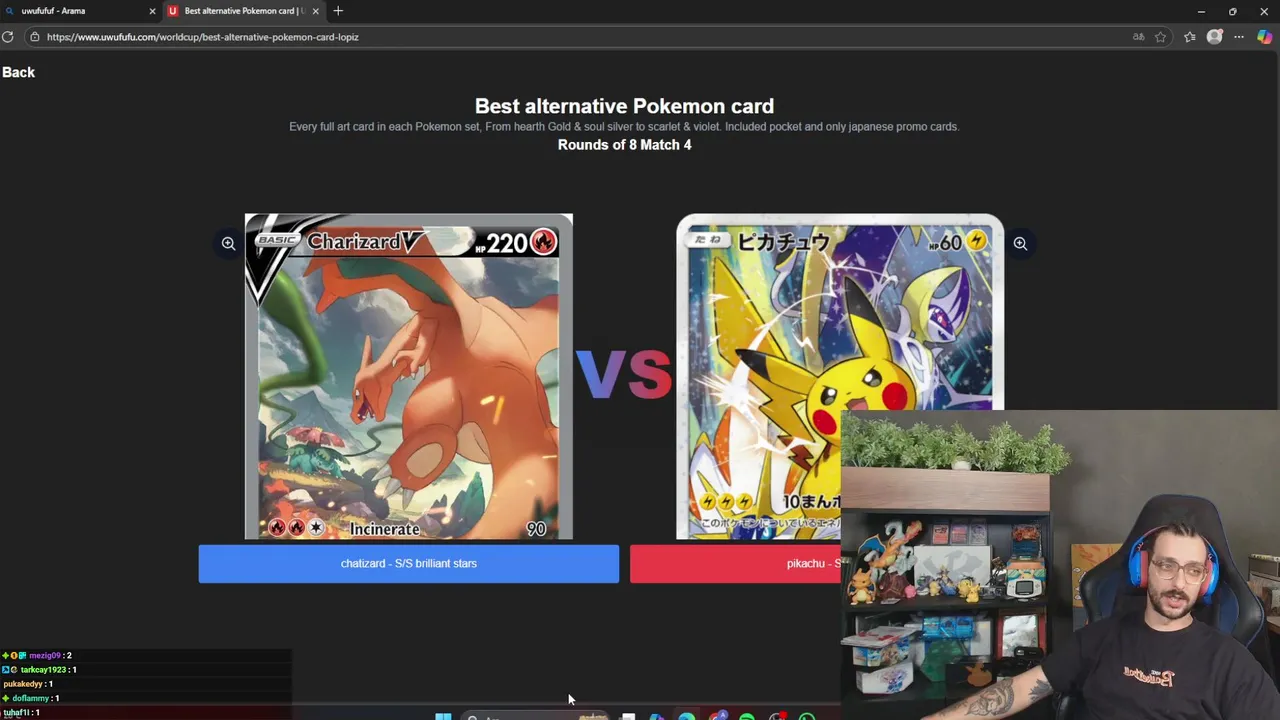Click chat entry 'mezig09 : 2'
The height and width of the screenshot is (720, 1280).
point(38,655)
